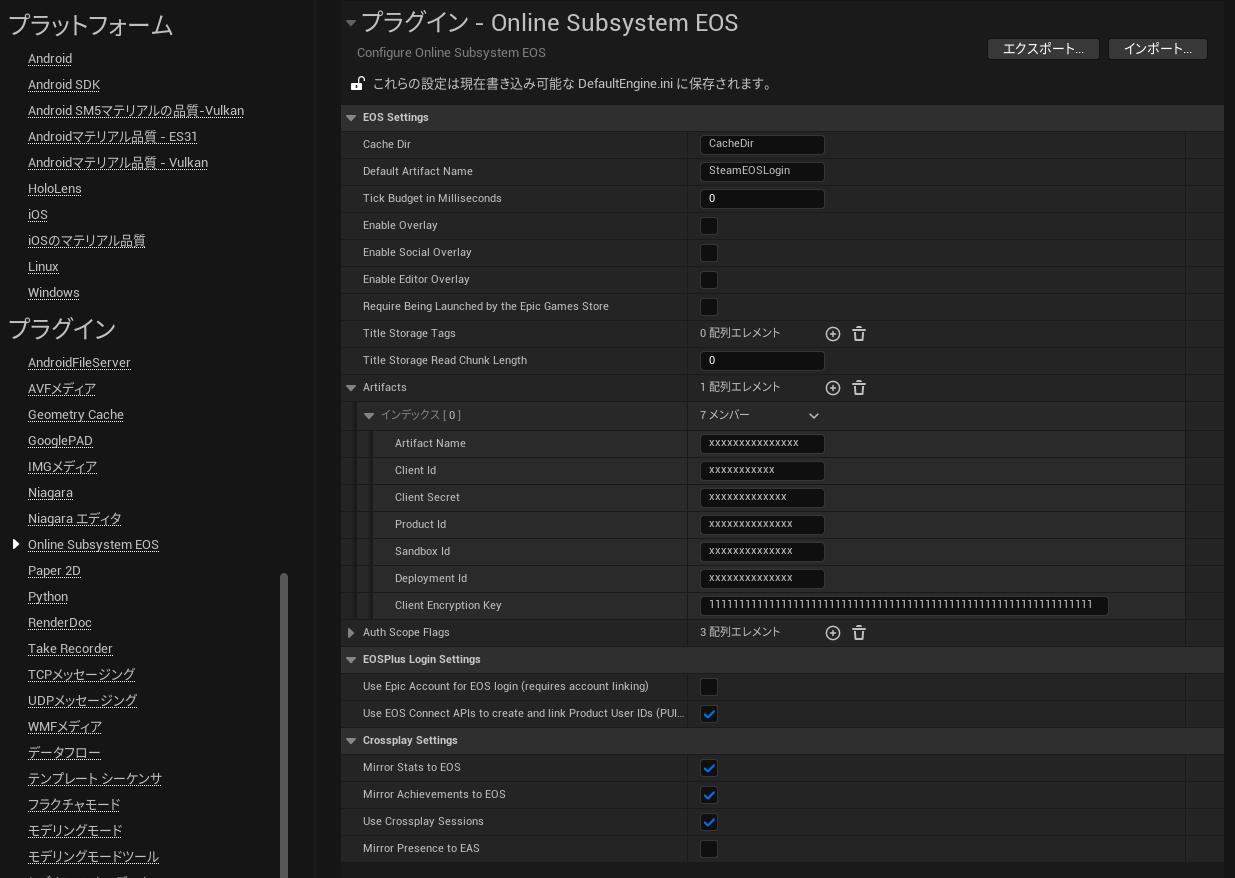1235x878 pixels.
Task: Disable Use Crossplay Sessions
Action: pos(709,822)
